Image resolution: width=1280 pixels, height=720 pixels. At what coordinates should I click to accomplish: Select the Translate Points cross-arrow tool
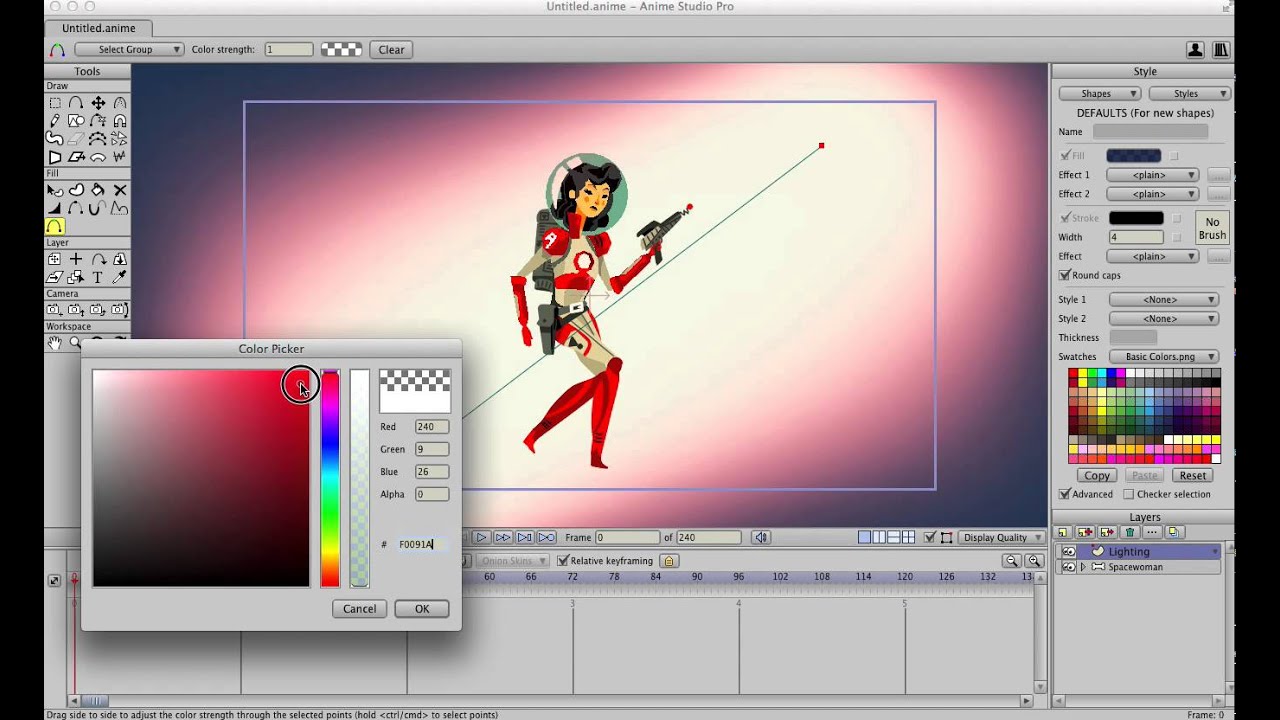pos(98,103)
